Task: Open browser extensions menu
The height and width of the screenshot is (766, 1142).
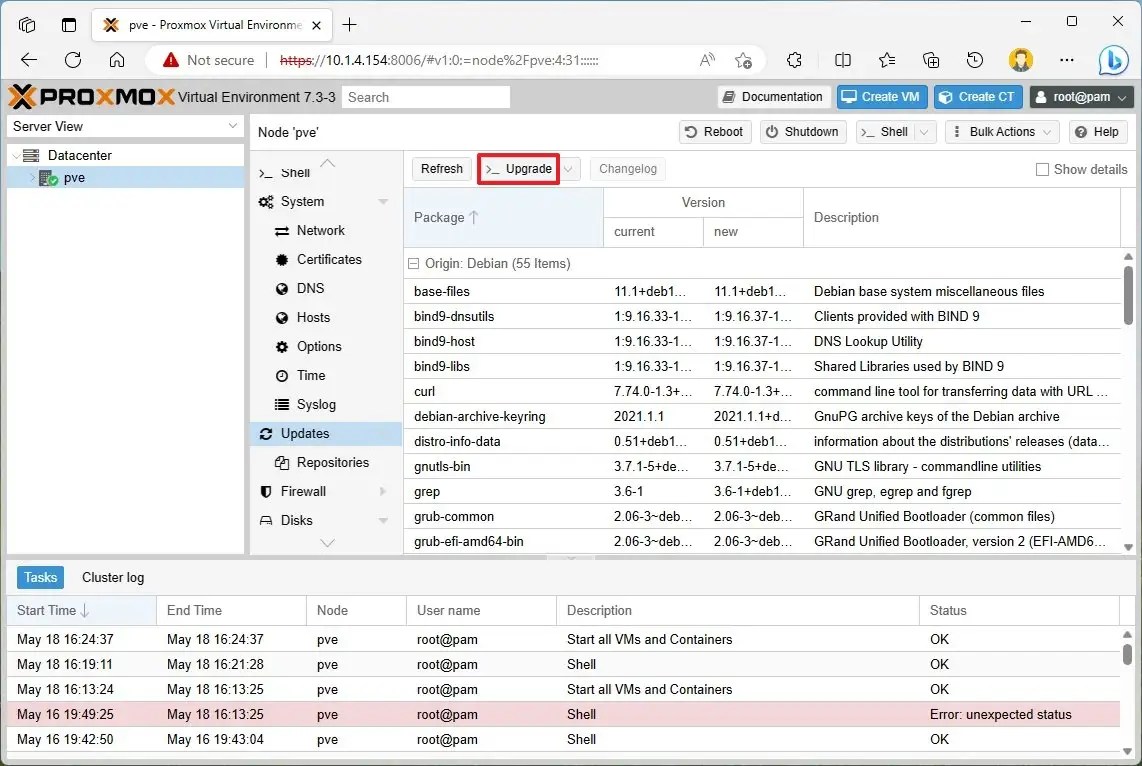Action: click(x=795, y=60)
